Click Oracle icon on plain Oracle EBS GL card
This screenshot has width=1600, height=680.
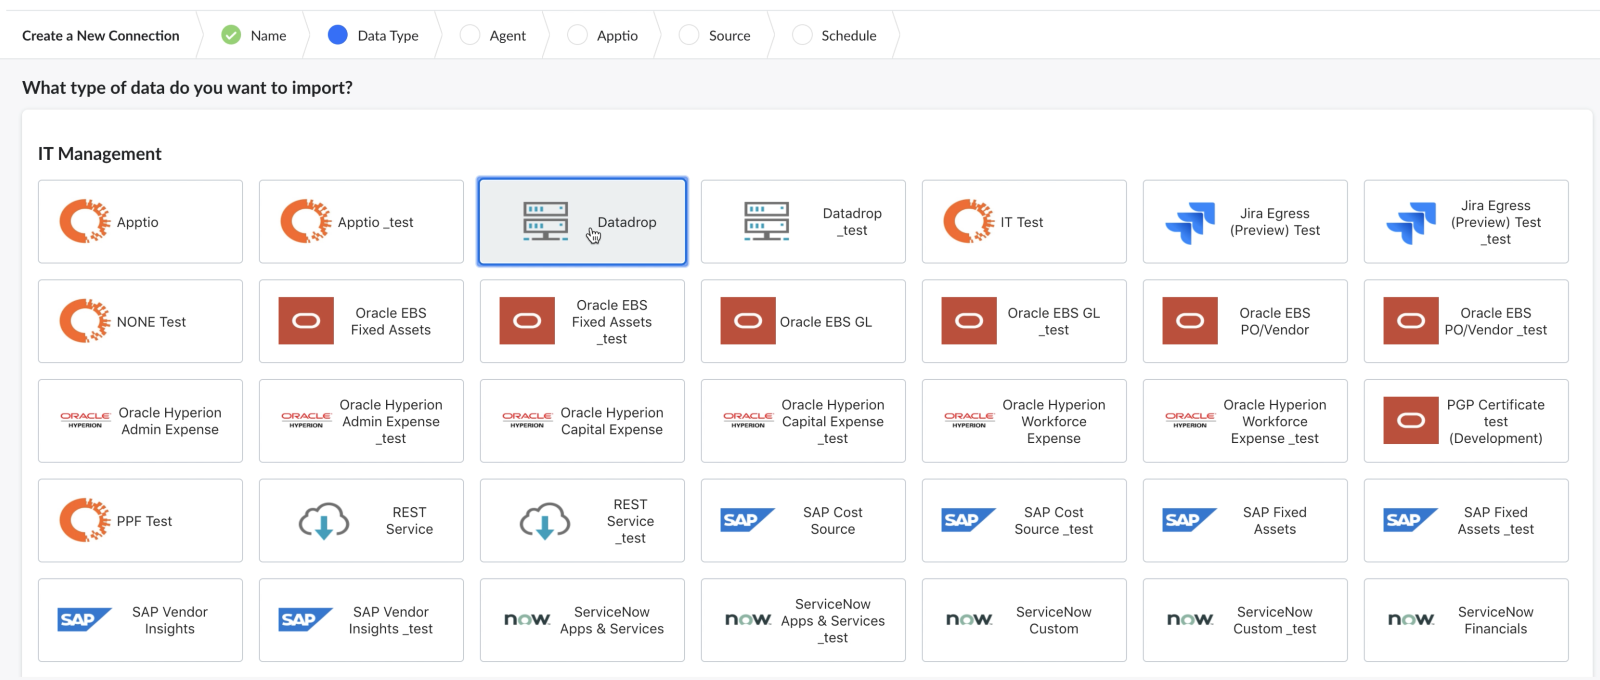click(x=748, y=321)
